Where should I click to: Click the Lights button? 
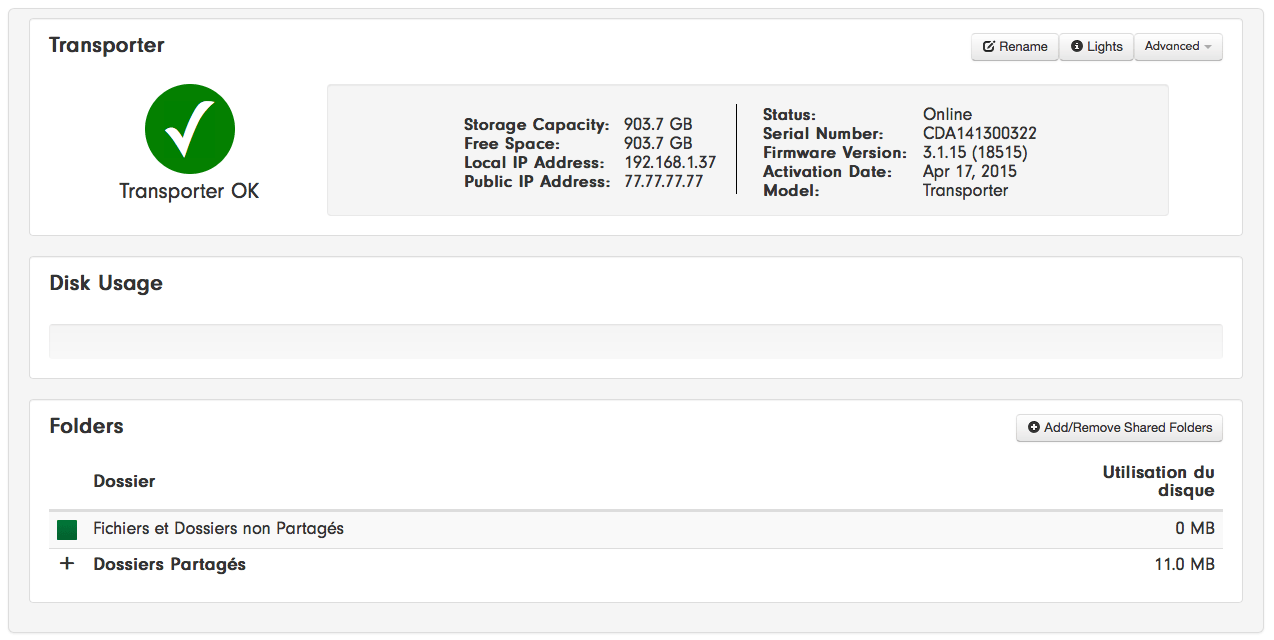(1096, 47)
